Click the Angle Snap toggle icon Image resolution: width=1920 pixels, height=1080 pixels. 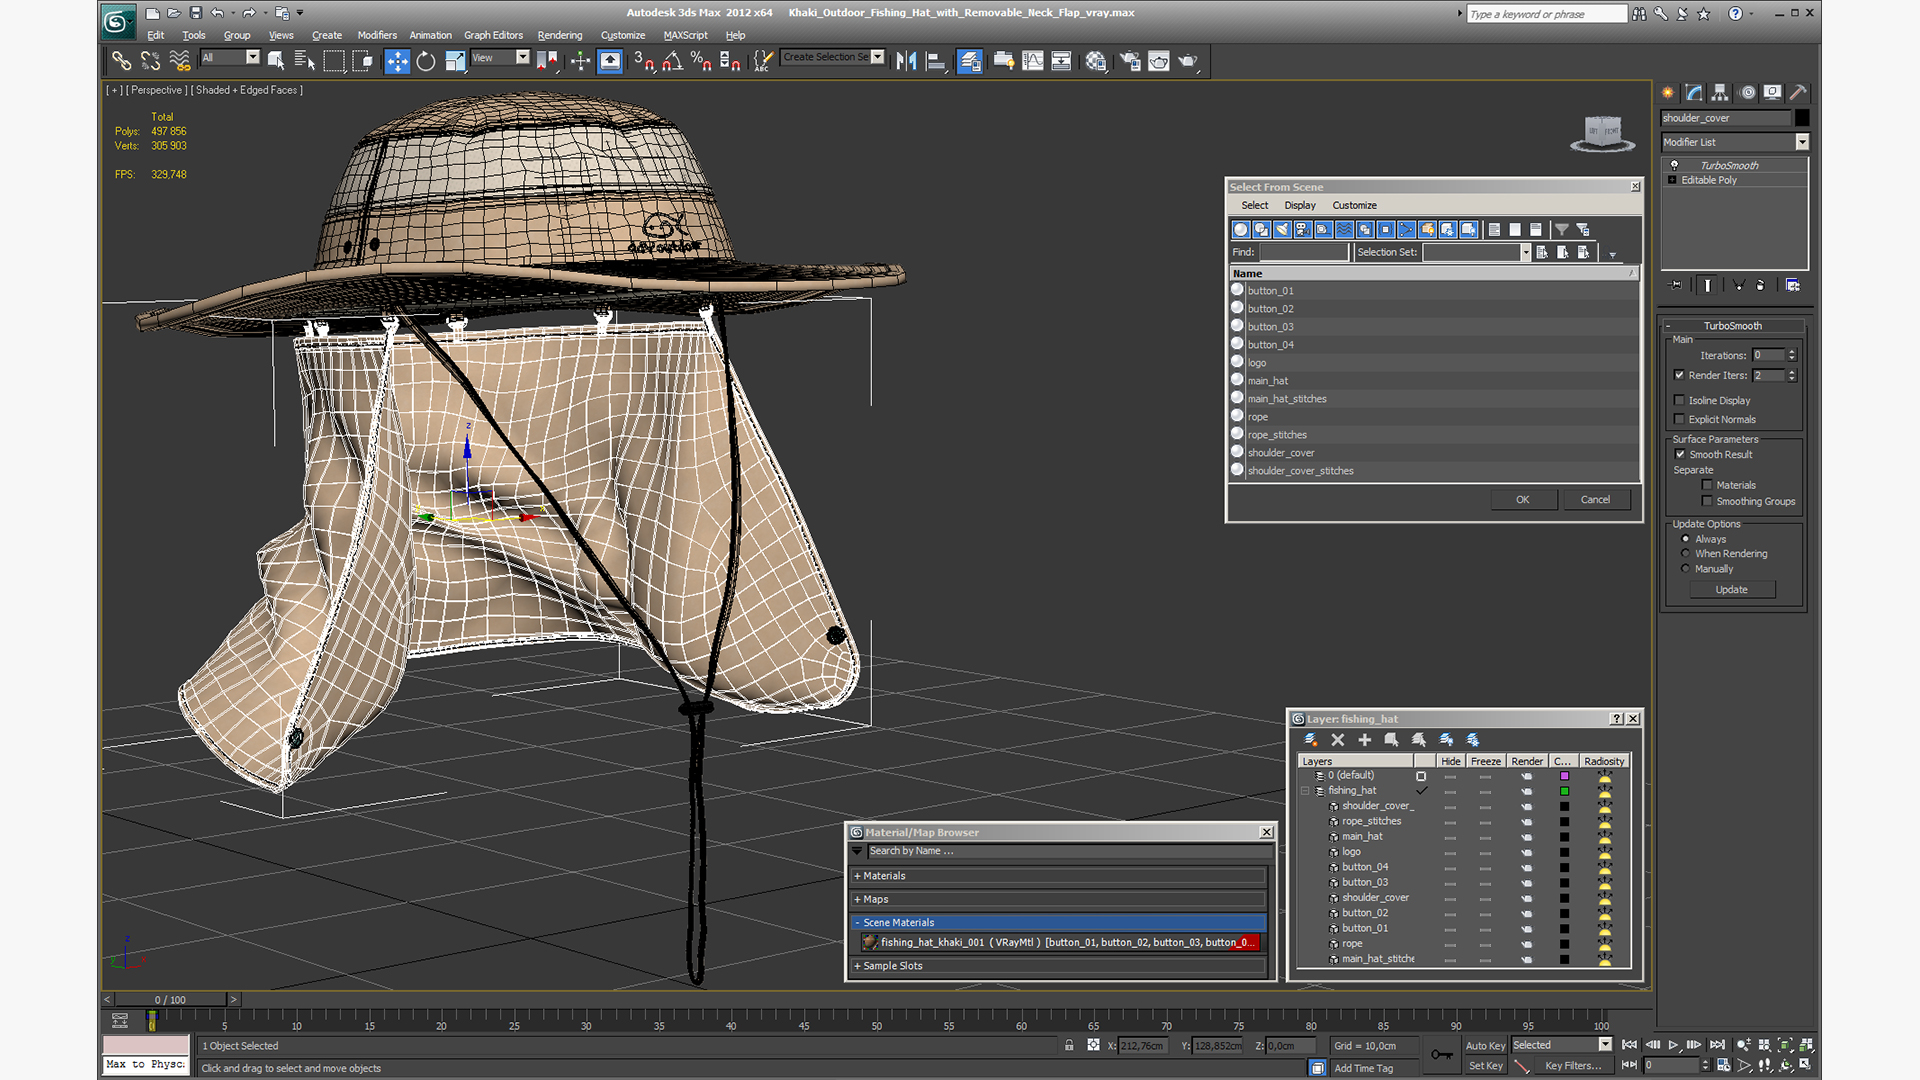point(673,61)
